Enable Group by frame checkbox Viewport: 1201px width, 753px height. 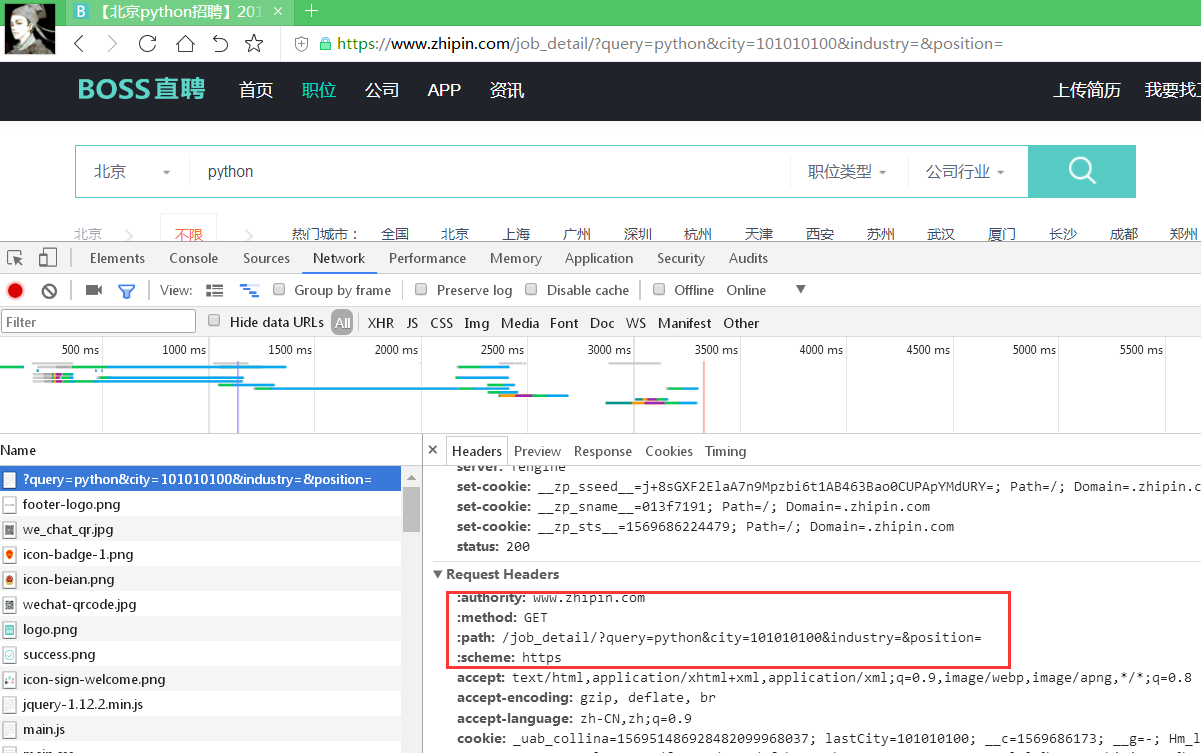(277, 289)
